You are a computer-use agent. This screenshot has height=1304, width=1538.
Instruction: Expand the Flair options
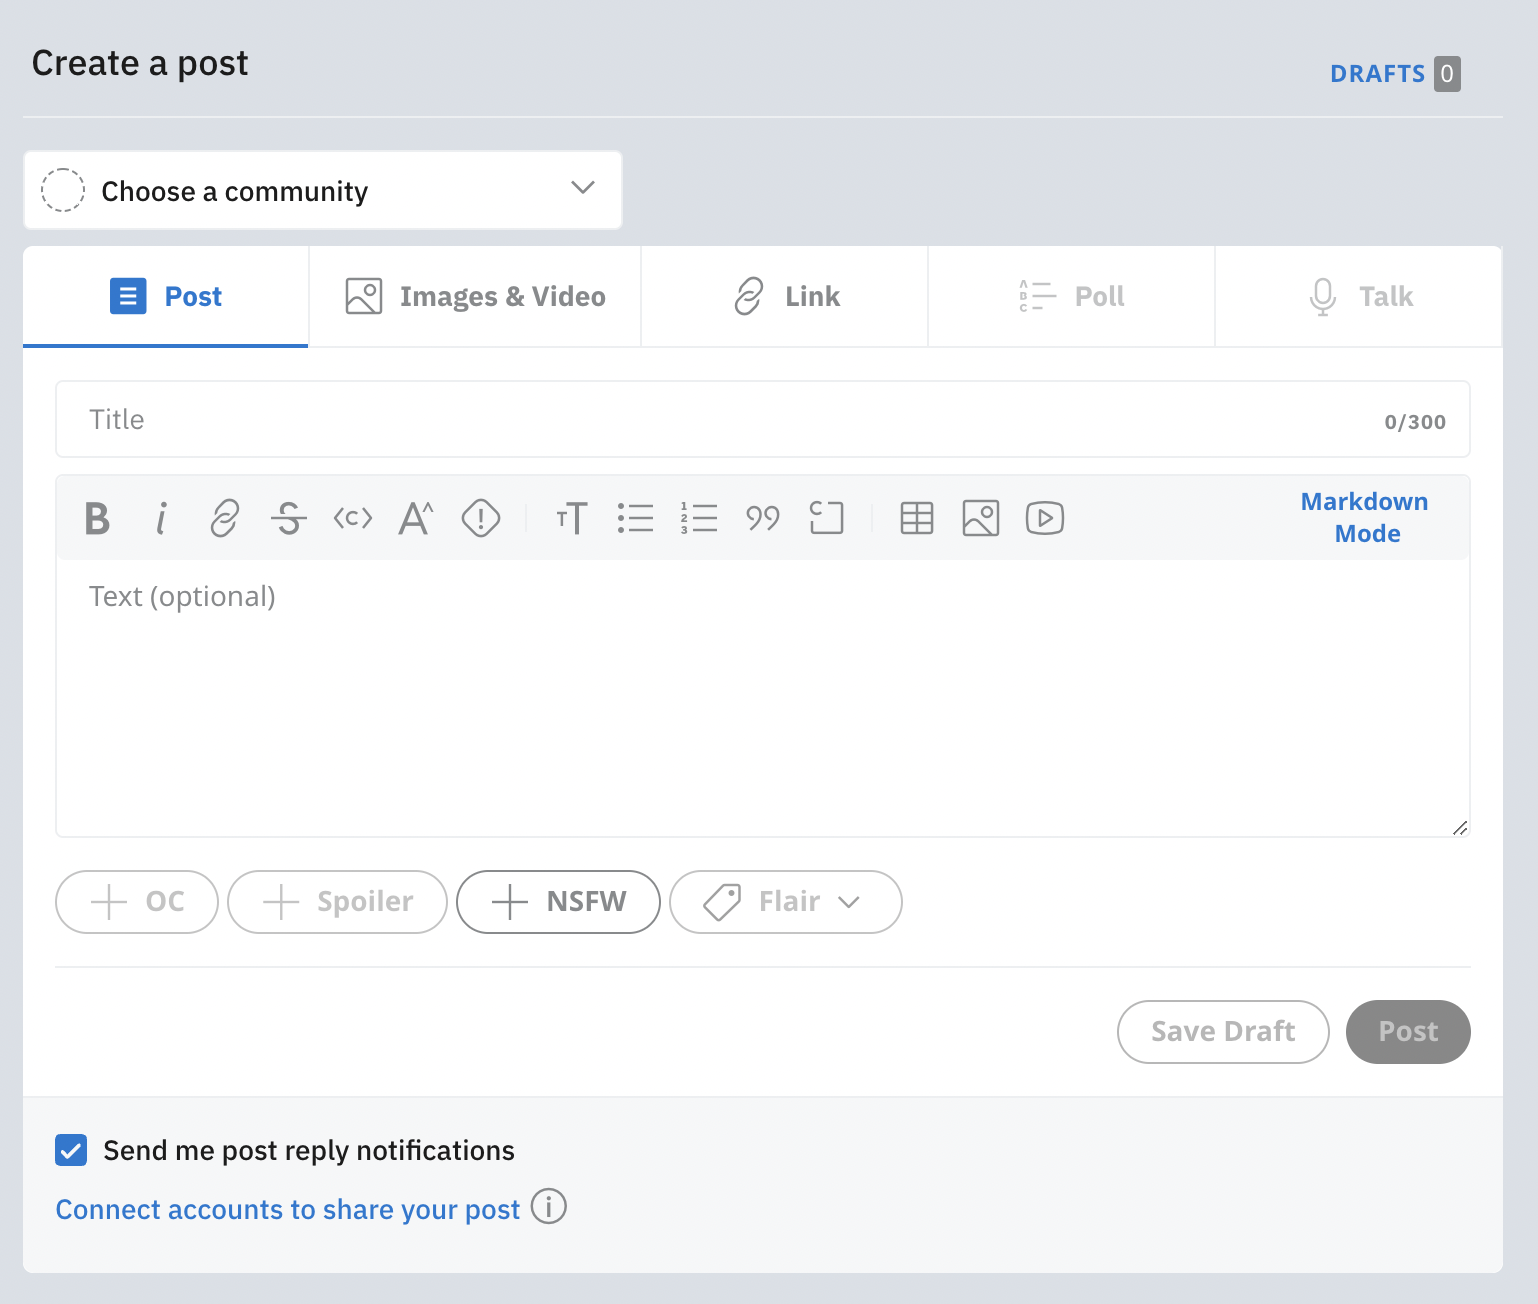[784, 902]
